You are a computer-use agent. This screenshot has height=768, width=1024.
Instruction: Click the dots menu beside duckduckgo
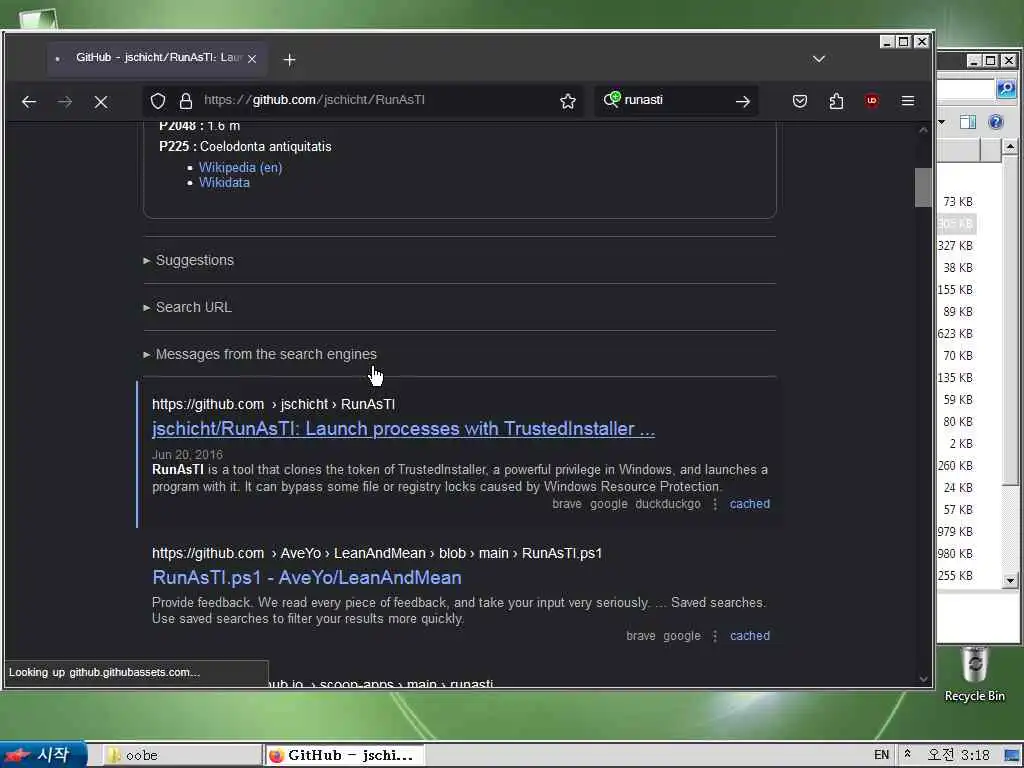715,504
